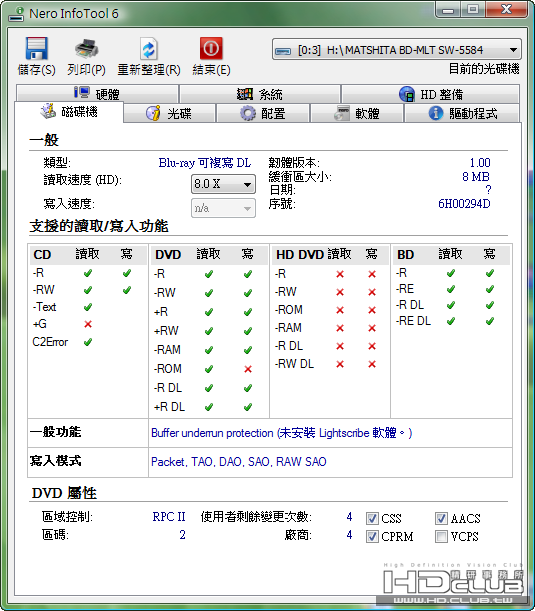Screen dimensions: 535x611
Task: Click the DVD -ROM write red cross
Action: coord(248,369)
